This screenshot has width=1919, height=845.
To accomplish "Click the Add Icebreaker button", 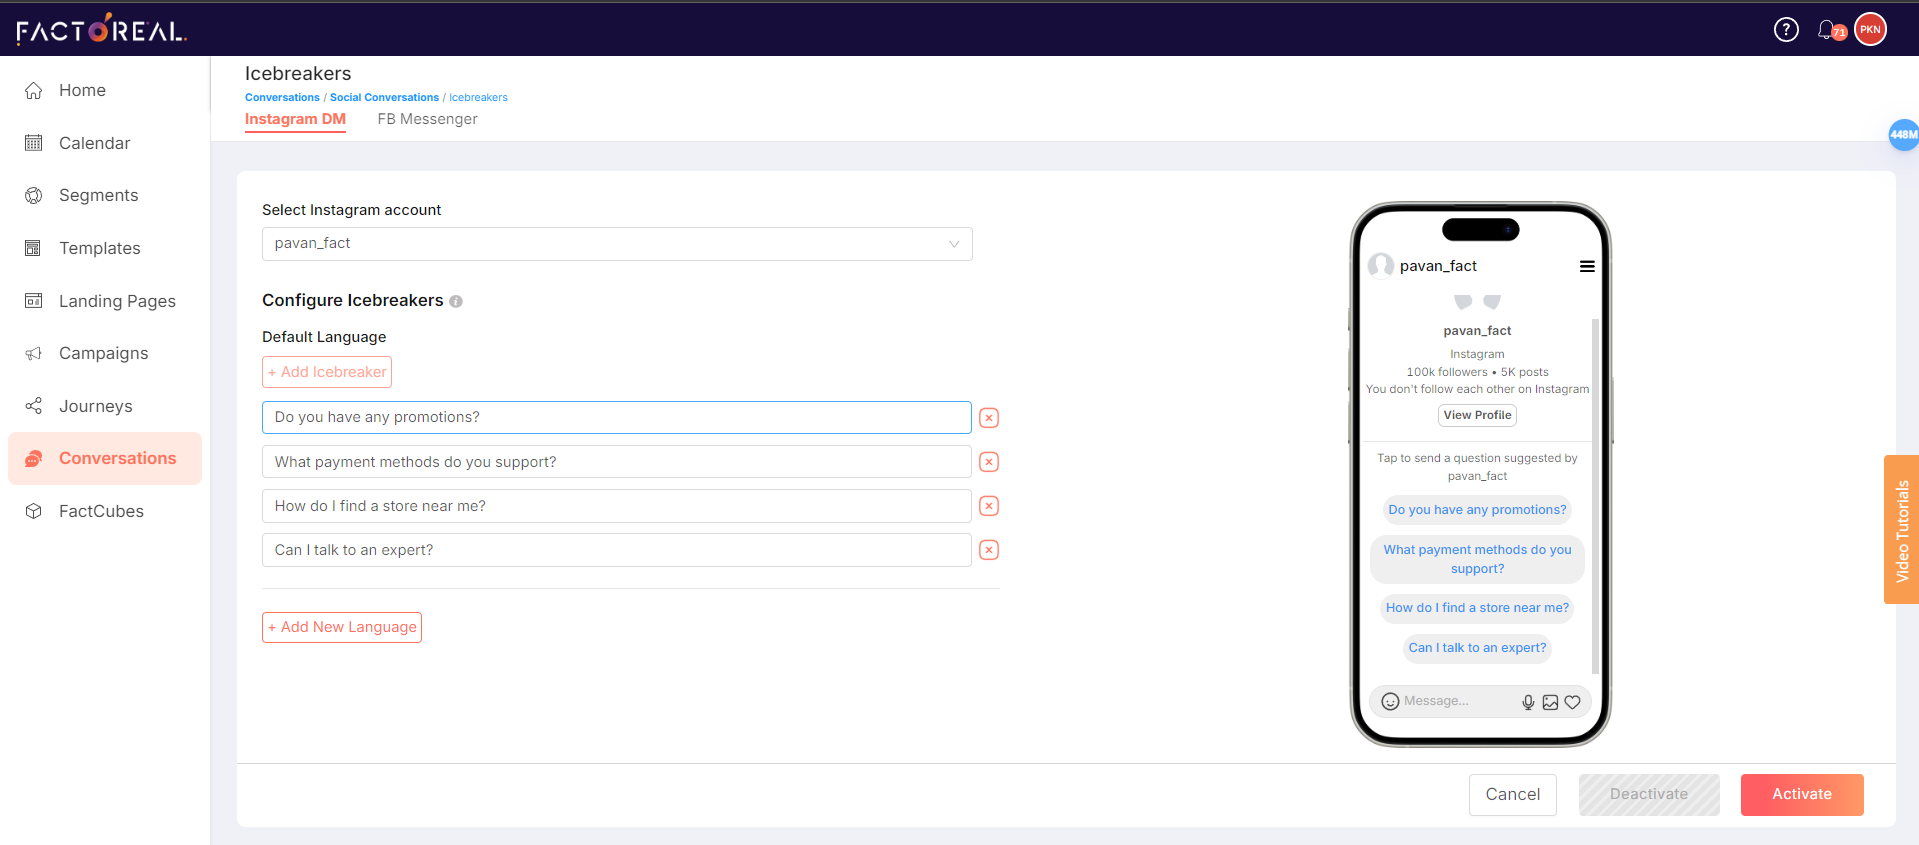I will pyautogui.click(x=327, y=372).
